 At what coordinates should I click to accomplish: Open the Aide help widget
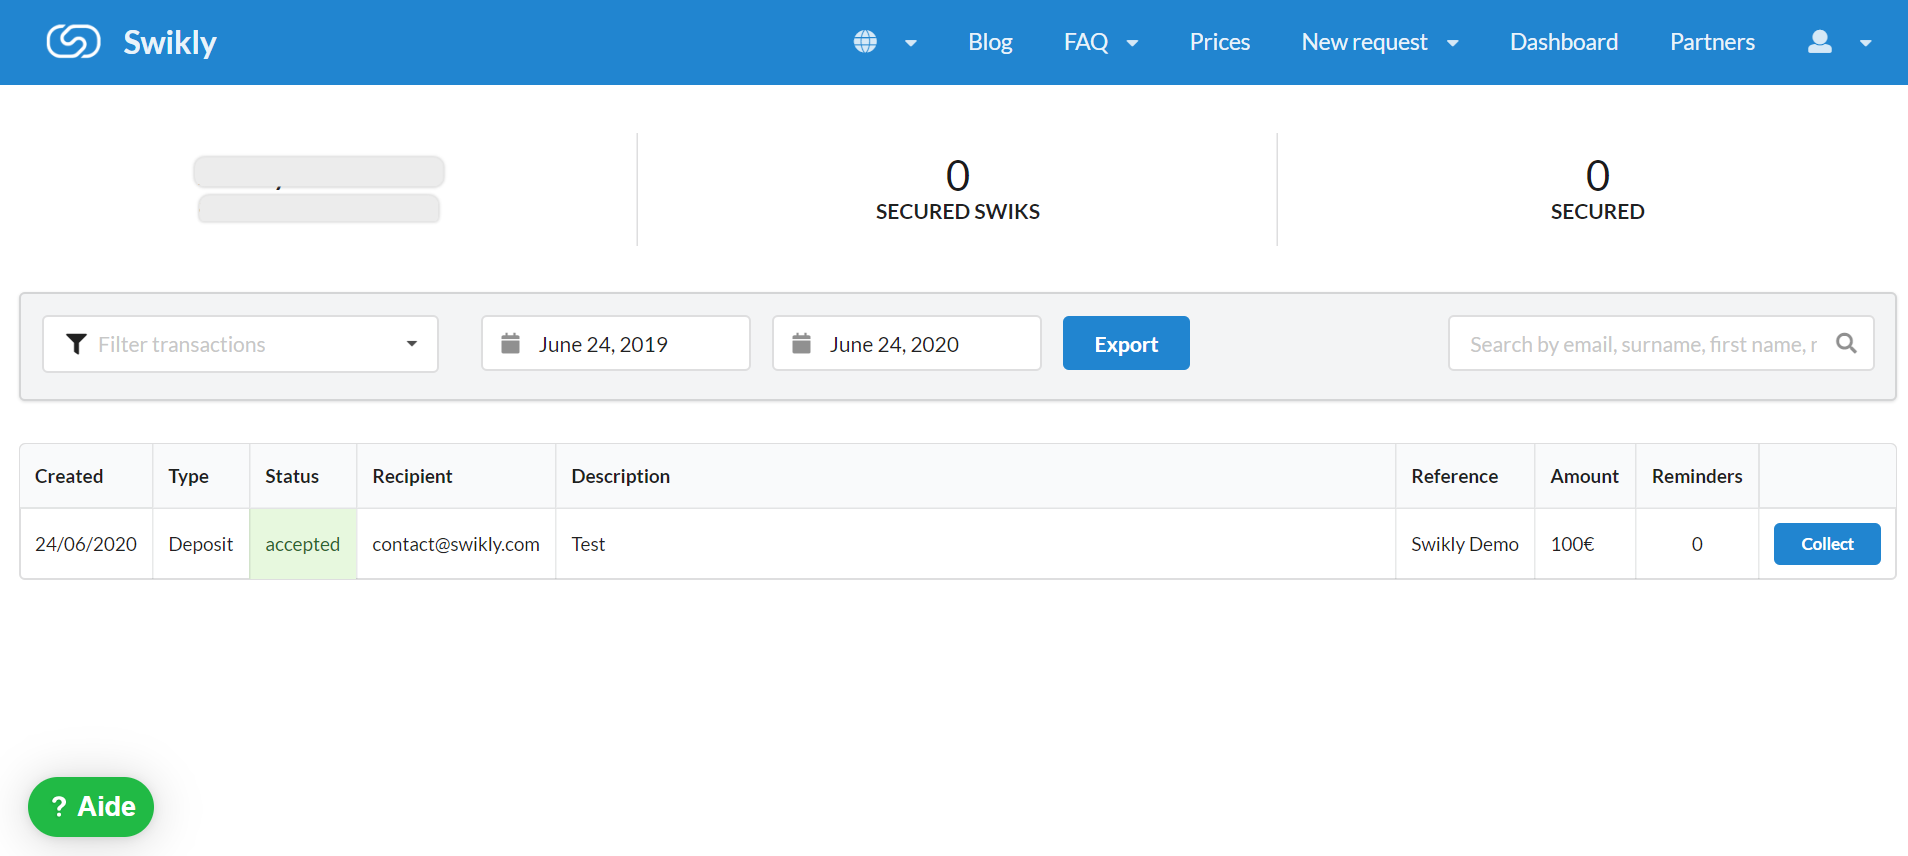(91, 806)
